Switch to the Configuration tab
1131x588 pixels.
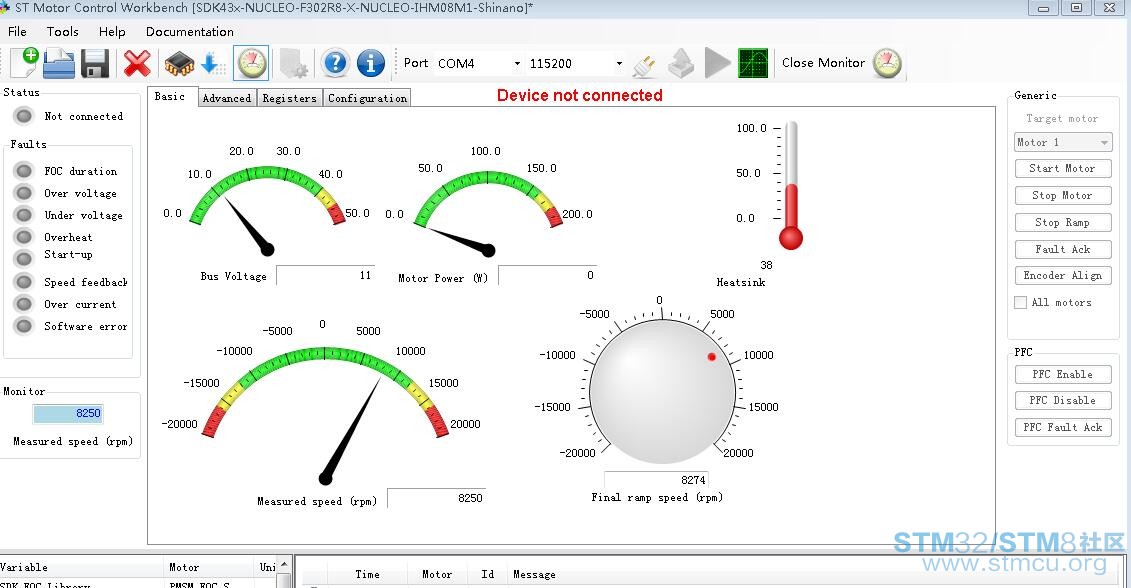[x=367, y=98]
